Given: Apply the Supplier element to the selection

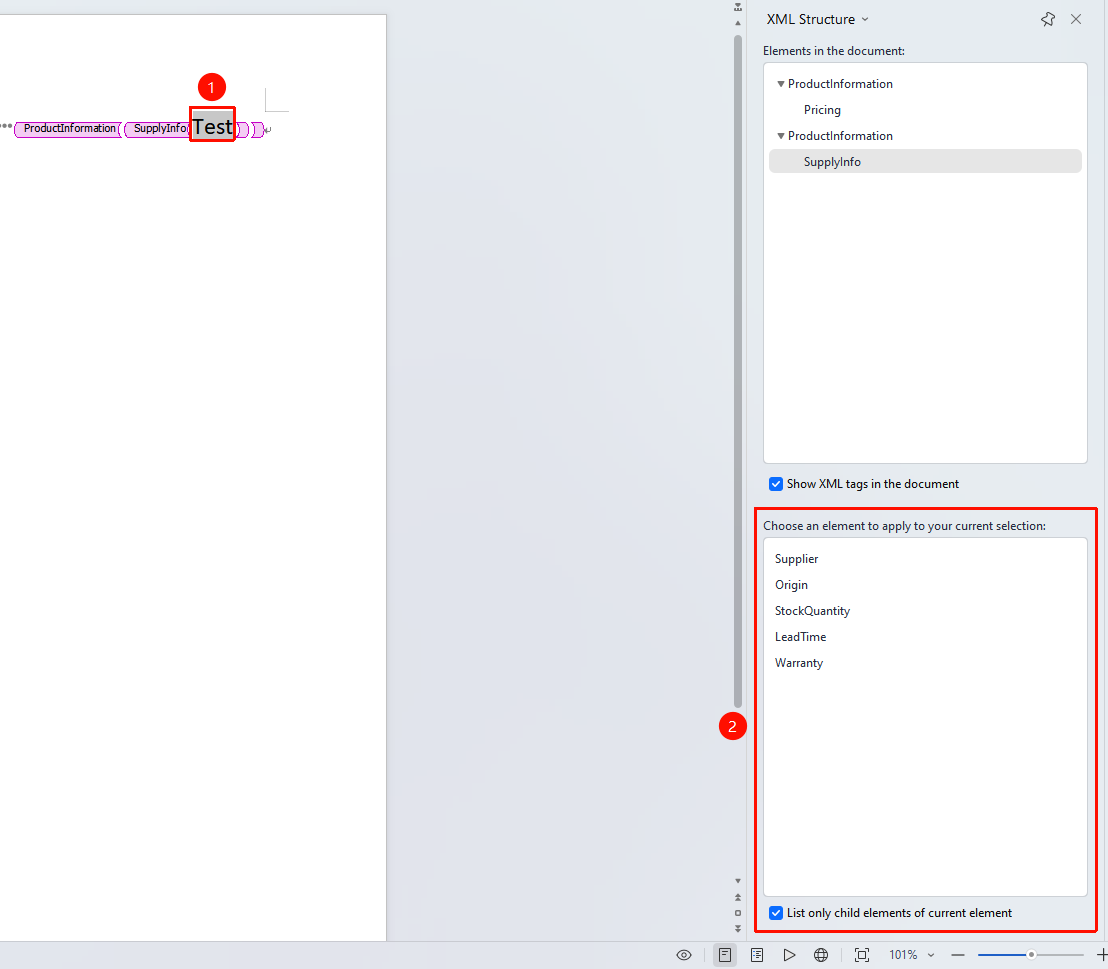Looking at the screenshot, I should (796, 558).
